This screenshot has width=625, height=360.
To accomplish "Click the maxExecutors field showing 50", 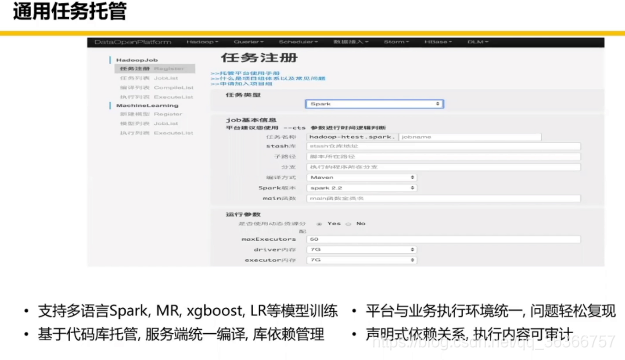I will tap(443, 239).
